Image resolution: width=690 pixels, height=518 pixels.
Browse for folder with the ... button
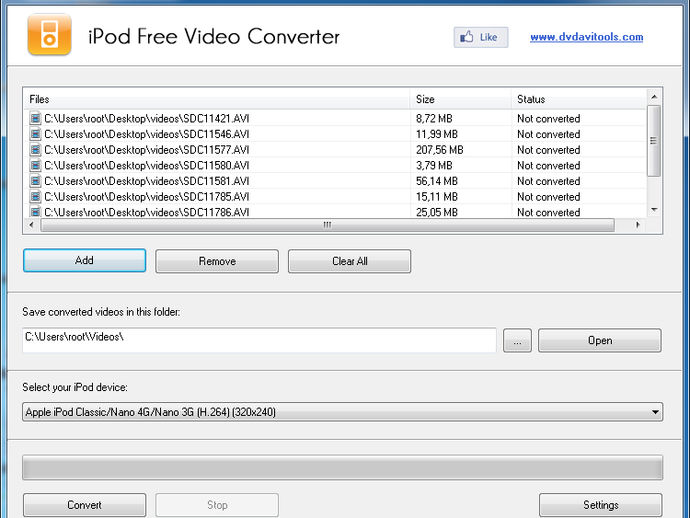[x=517, y=340]
